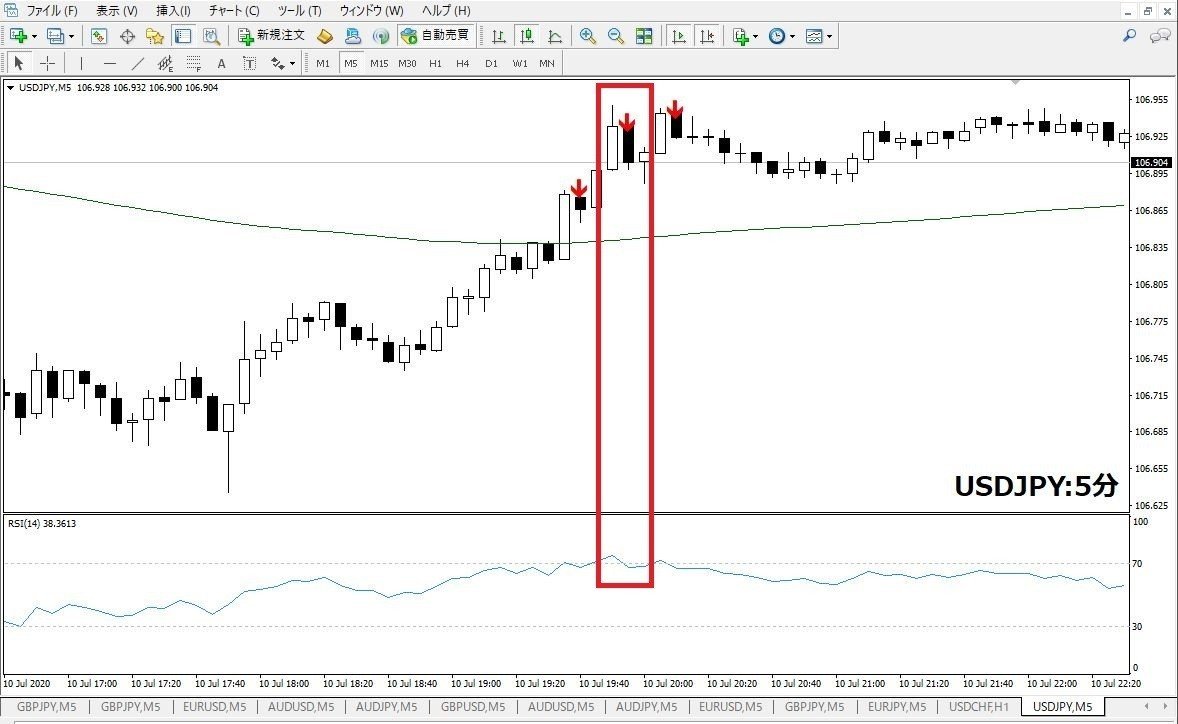Image resolution: width=1178 pixels, height=724 pixels.
Task: Open the 表示 (V) menu
Action: [x=116, y=11]
